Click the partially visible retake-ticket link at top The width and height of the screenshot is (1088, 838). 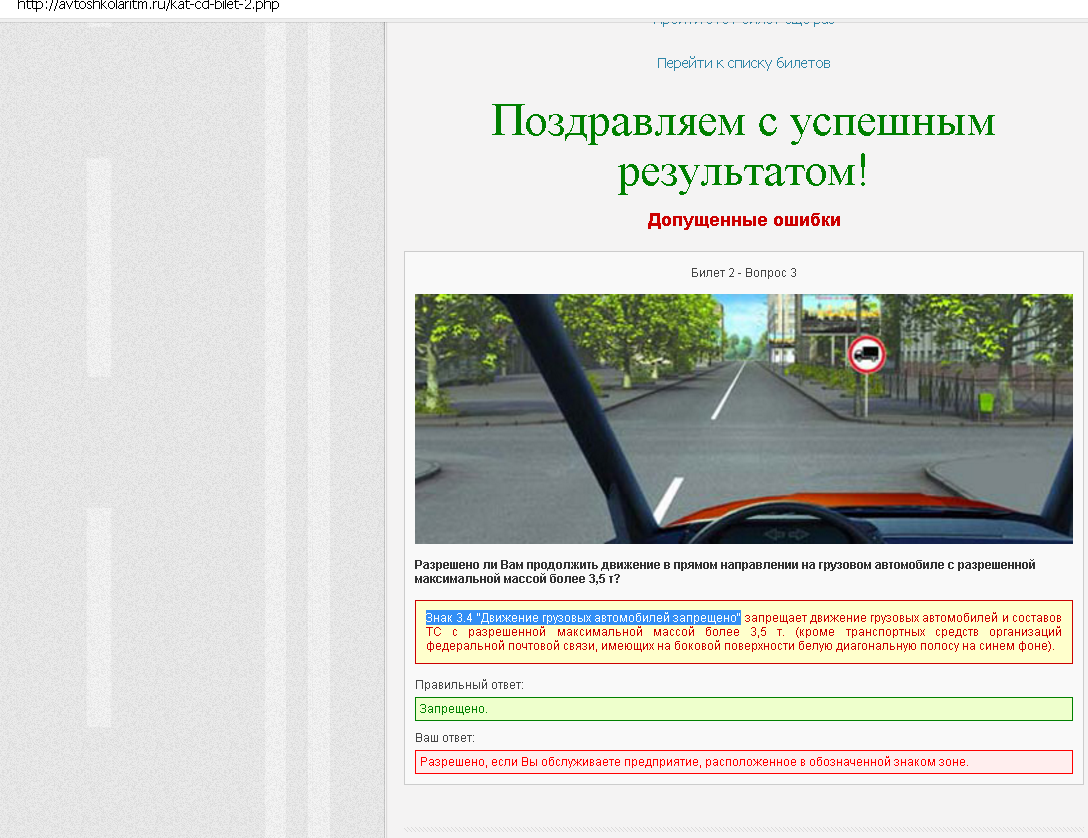pyautogui.click(x=743, y=21)
